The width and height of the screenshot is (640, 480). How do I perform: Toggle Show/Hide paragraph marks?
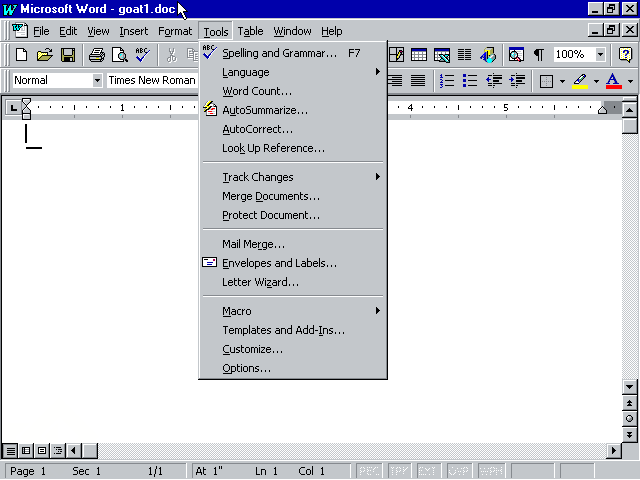pos(539,54)
